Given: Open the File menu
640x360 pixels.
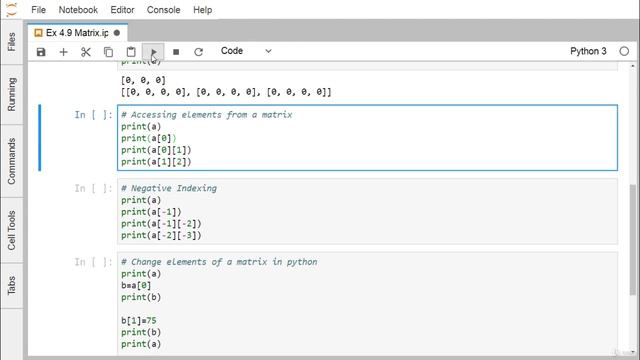Looking at the screenshot, I should coord(38,10).
